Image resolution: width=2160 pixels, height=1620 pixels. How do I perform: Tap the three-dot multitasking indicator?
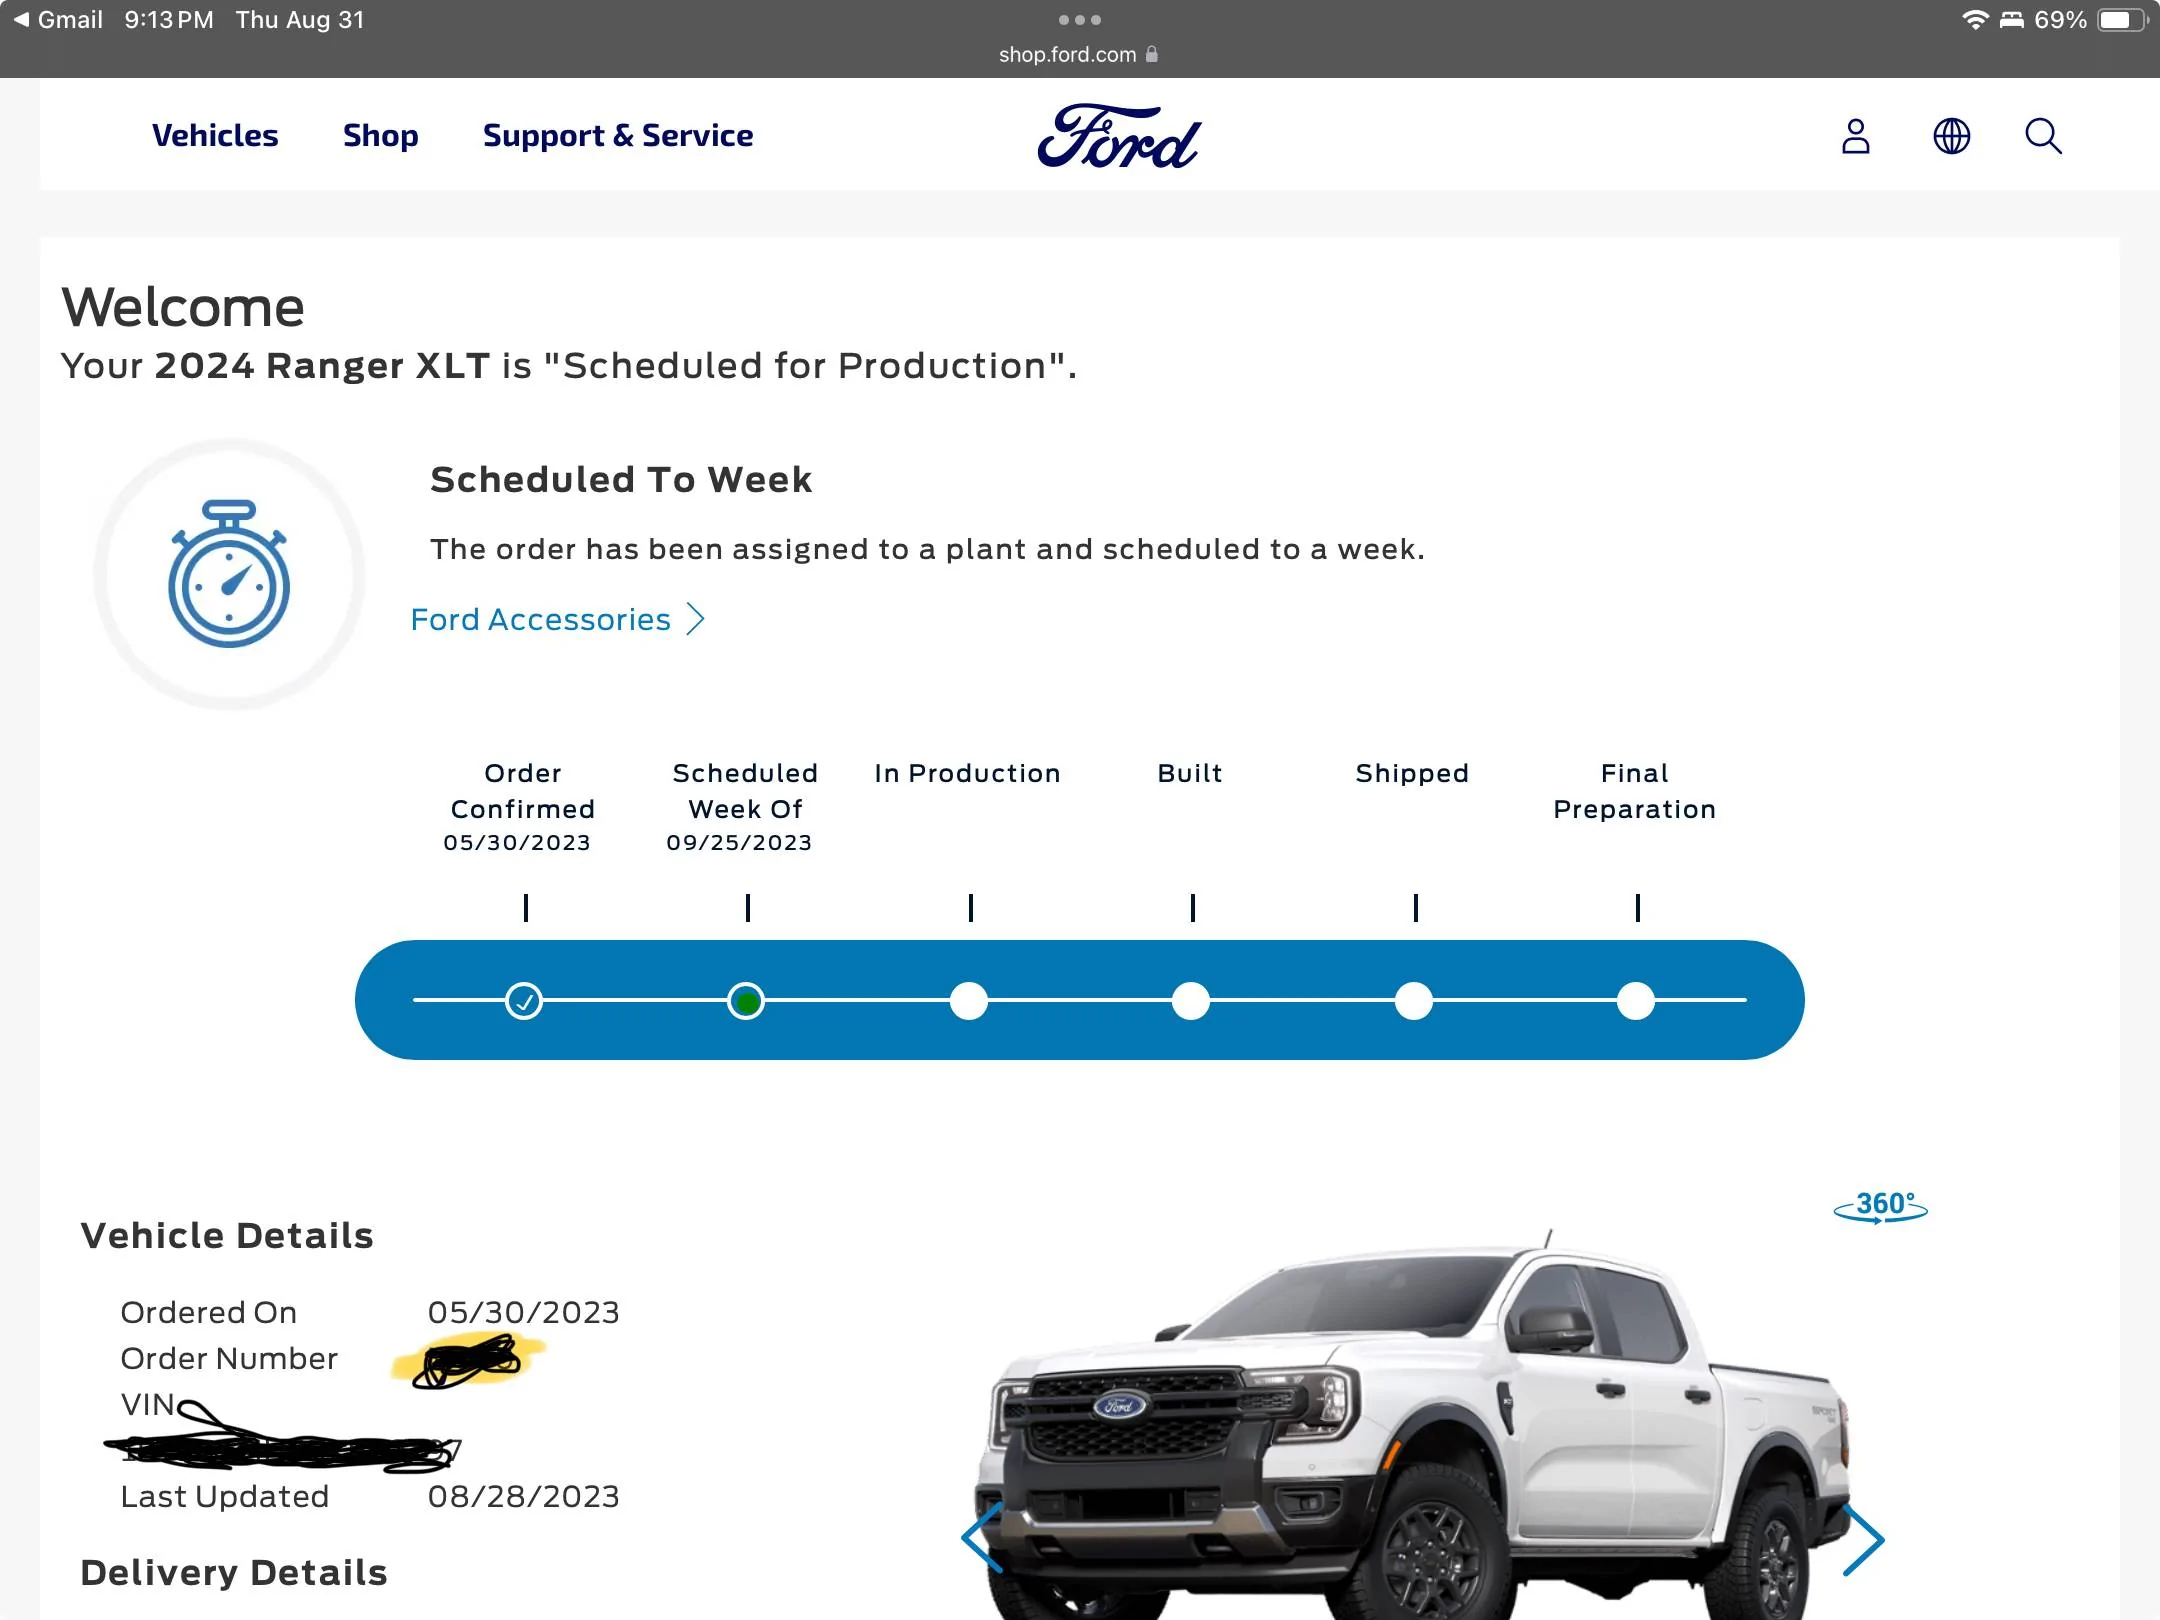(1080, 20)
